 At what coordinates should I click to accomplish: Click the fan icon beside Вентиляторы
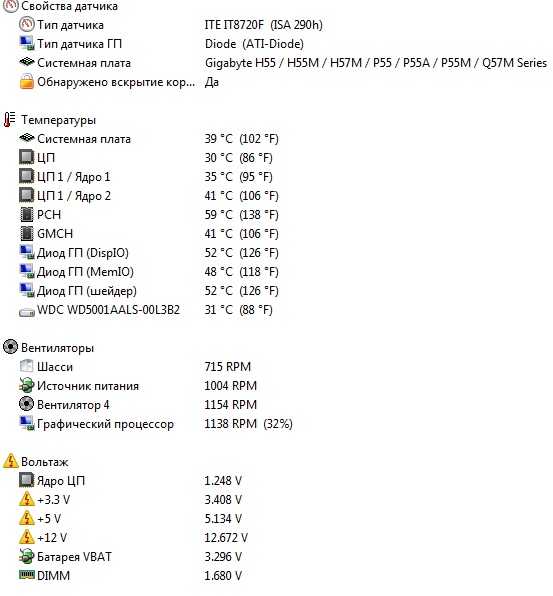pyautogui.click(x=11, y=347)
